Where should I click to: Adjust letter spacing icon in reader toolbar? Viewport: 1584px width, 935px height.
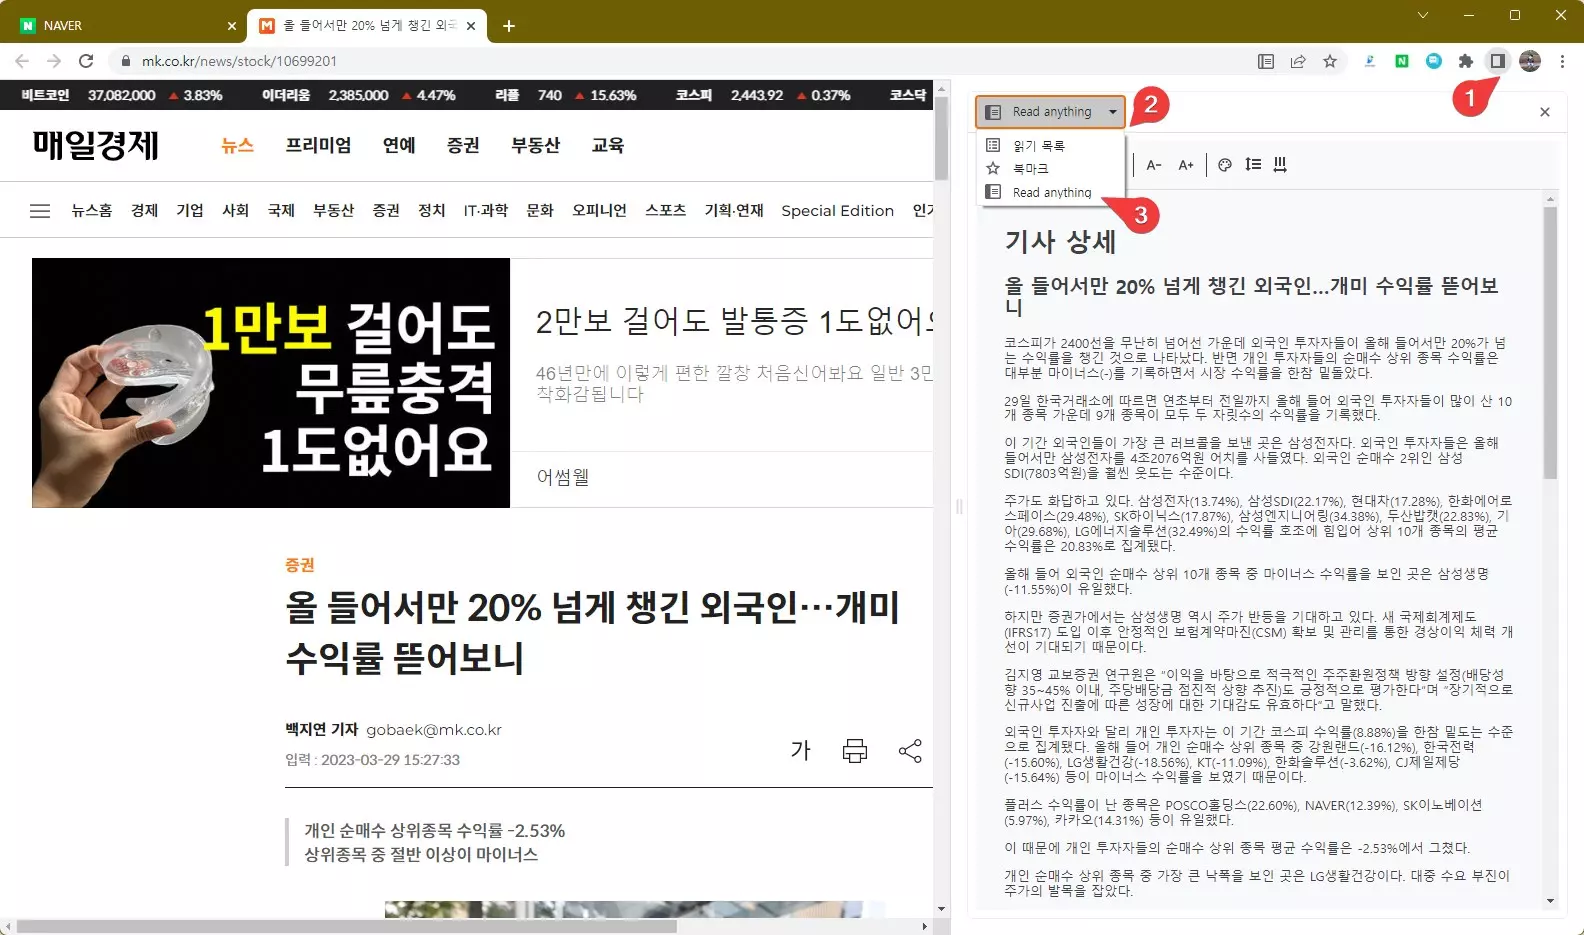pyautogui.click(x=1280, y=165)
